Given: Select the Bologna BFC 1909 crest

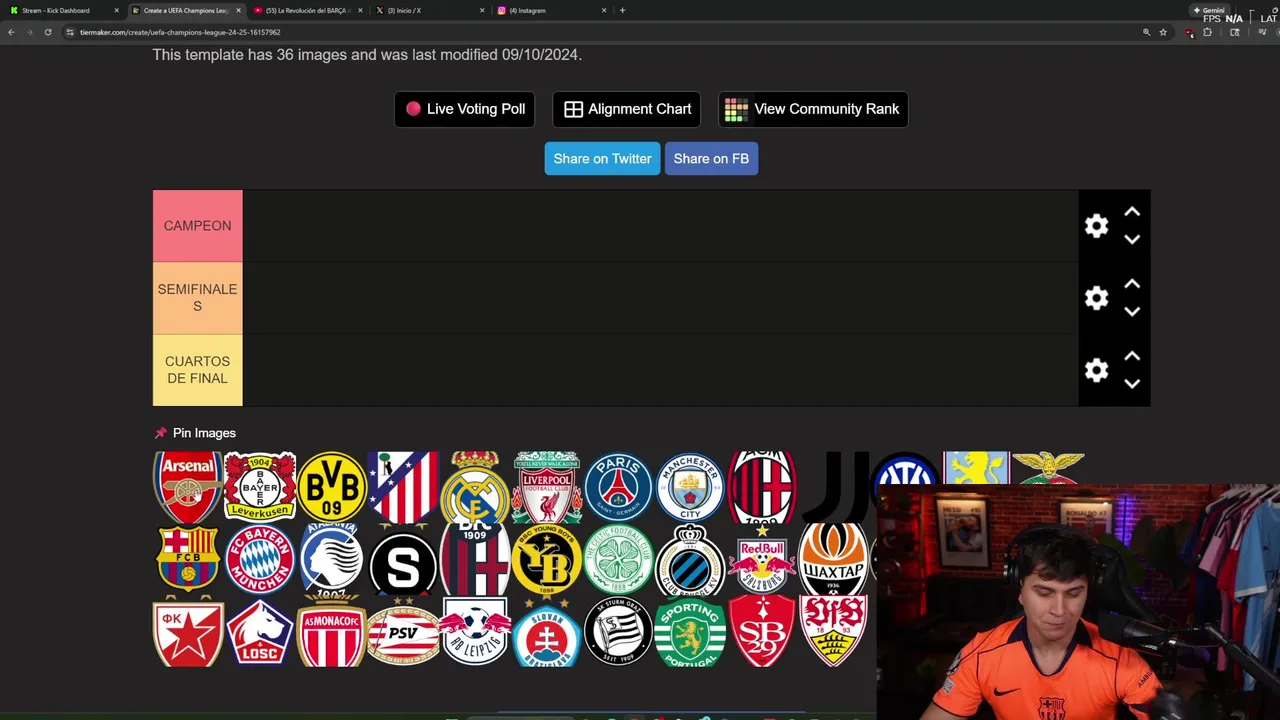Looking at the screenshot, I should tap(475, 559).
